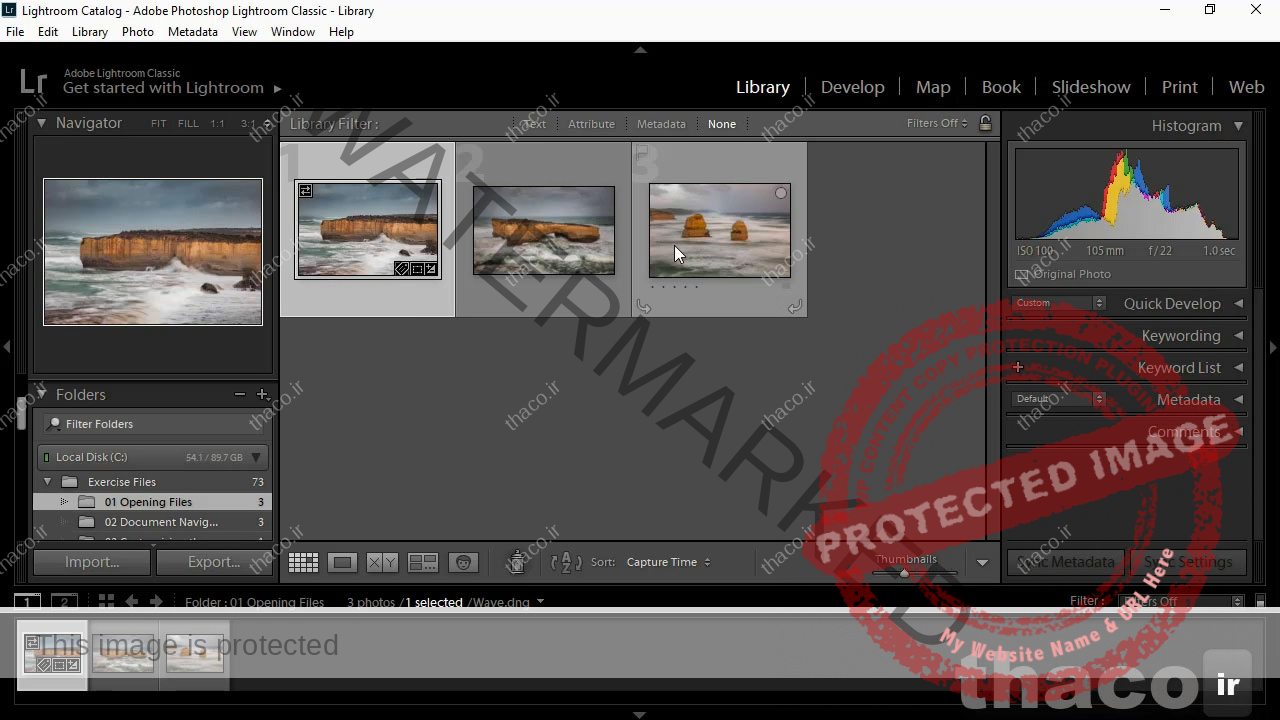
Task: Rotate third photo counter-clockwise
Action: pyautogui.click(x=643, y=307)
